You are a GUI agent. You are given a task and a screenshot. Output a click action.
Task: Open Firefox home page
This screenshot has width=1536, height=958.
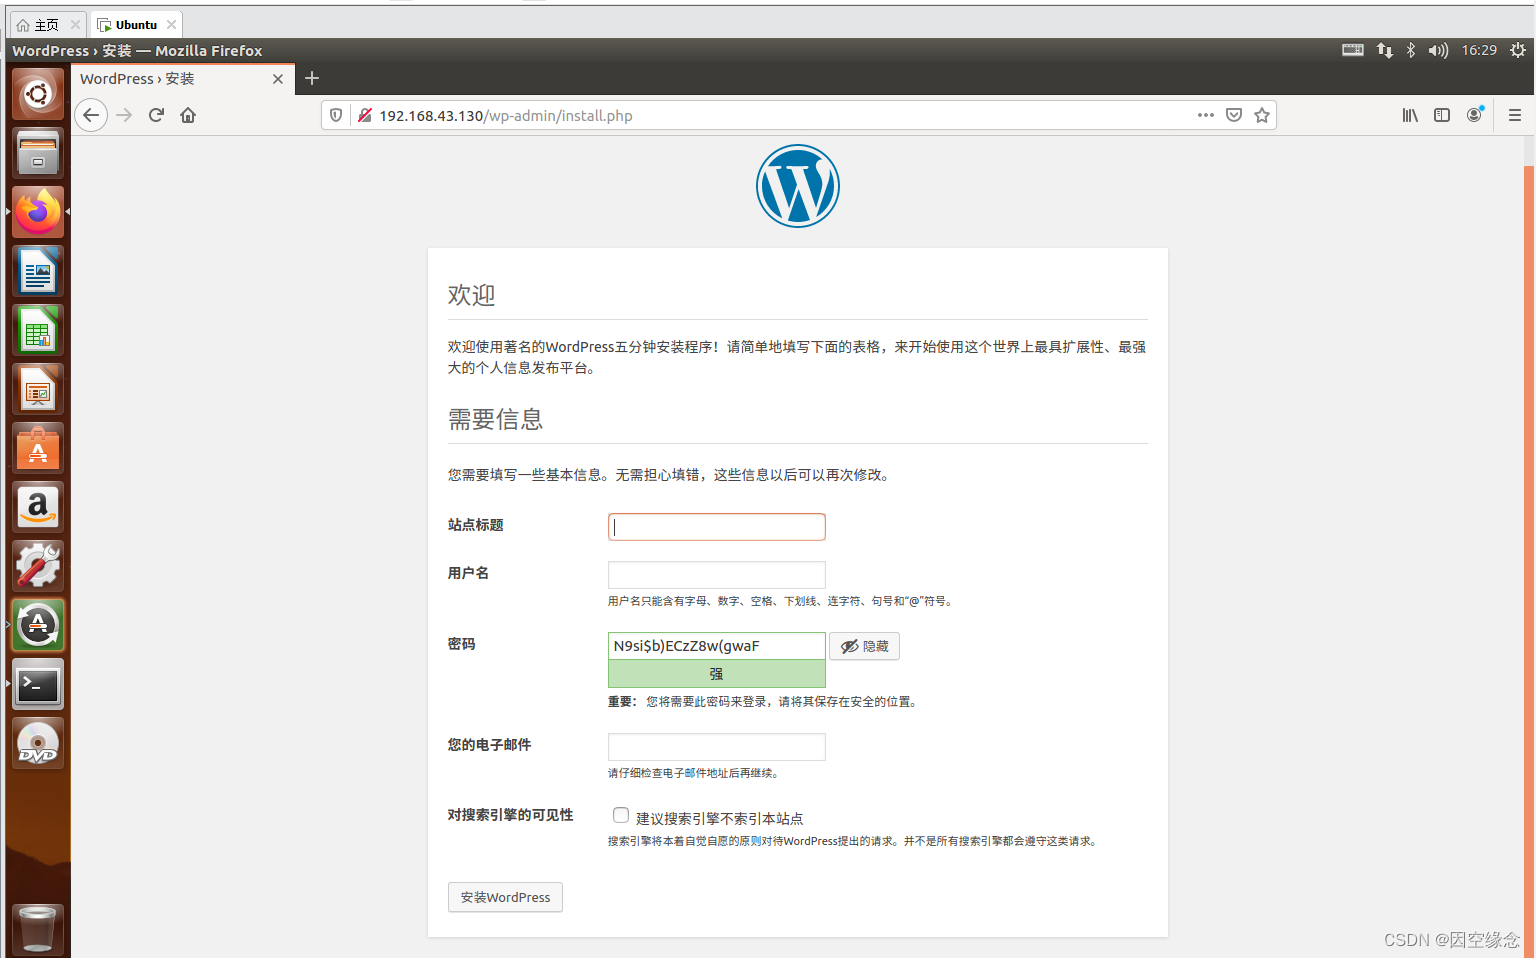click(188, 115)
